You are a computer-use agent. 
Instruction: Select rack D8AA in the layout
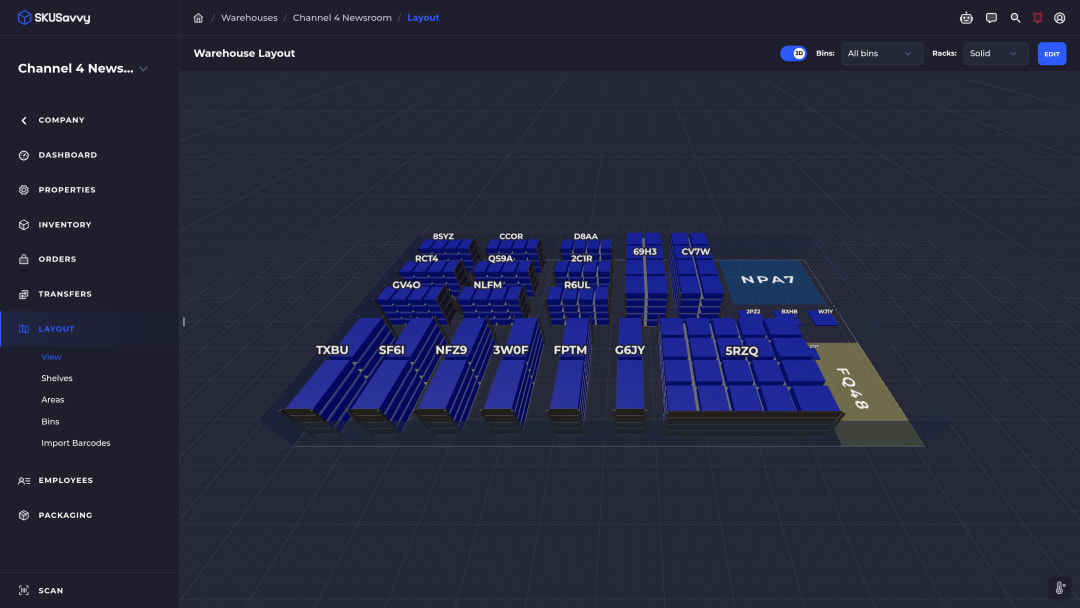coord(586,247)
